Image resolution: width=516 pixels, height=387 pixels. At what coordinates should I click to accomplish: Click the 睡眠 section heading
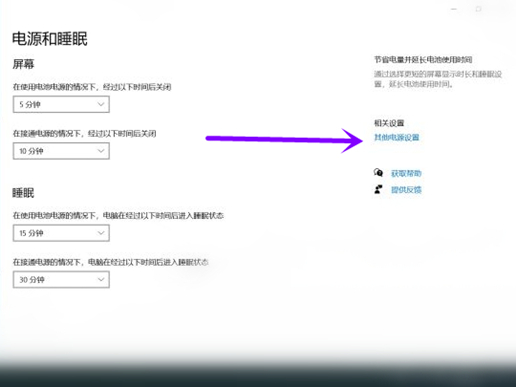coord(23,193)
